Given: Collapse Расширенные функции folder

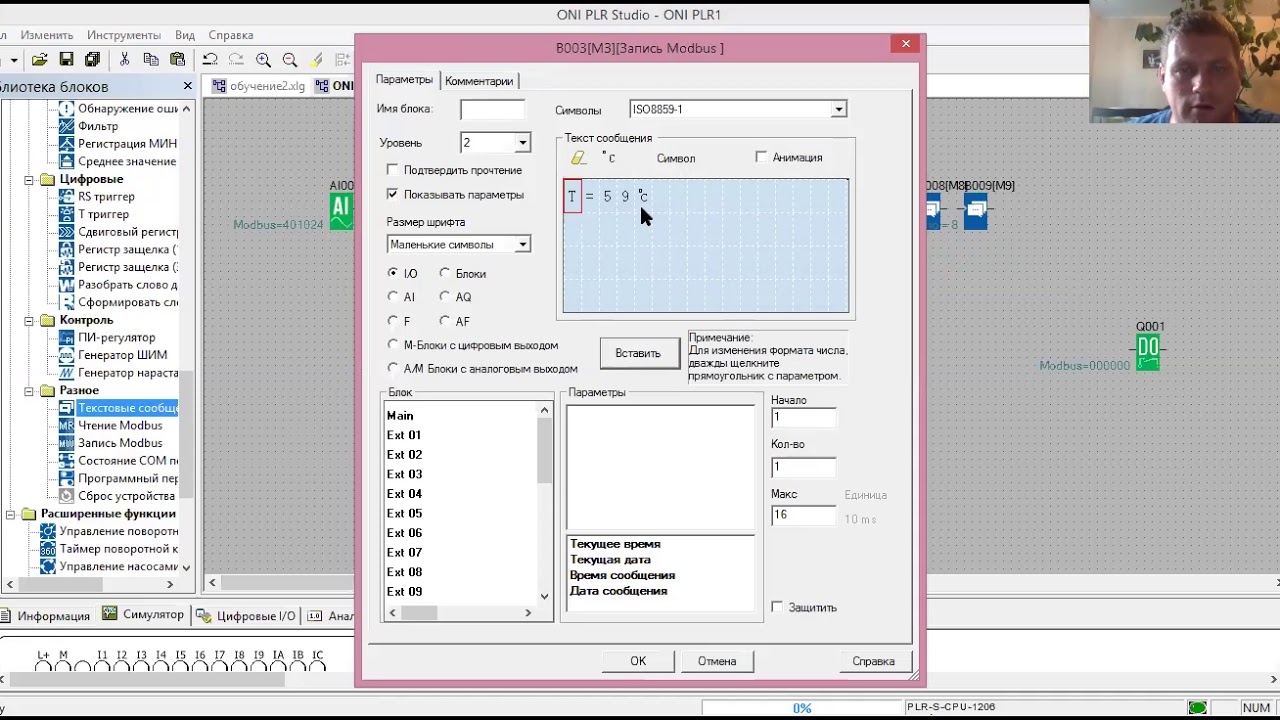Looking at the screenshot, I should point(11,514).
